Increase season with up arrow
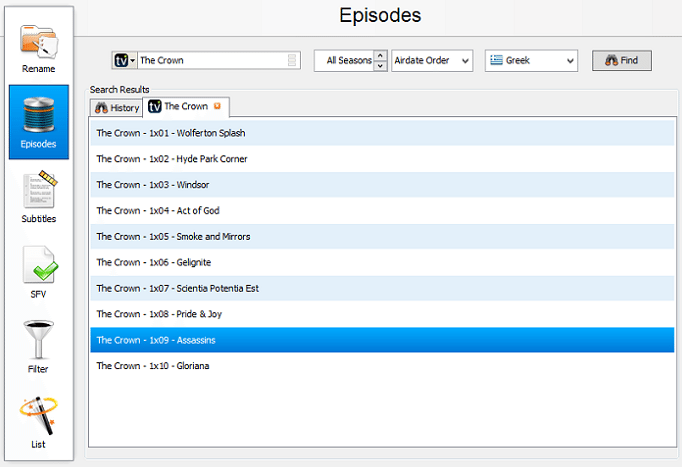 (380, 55)
